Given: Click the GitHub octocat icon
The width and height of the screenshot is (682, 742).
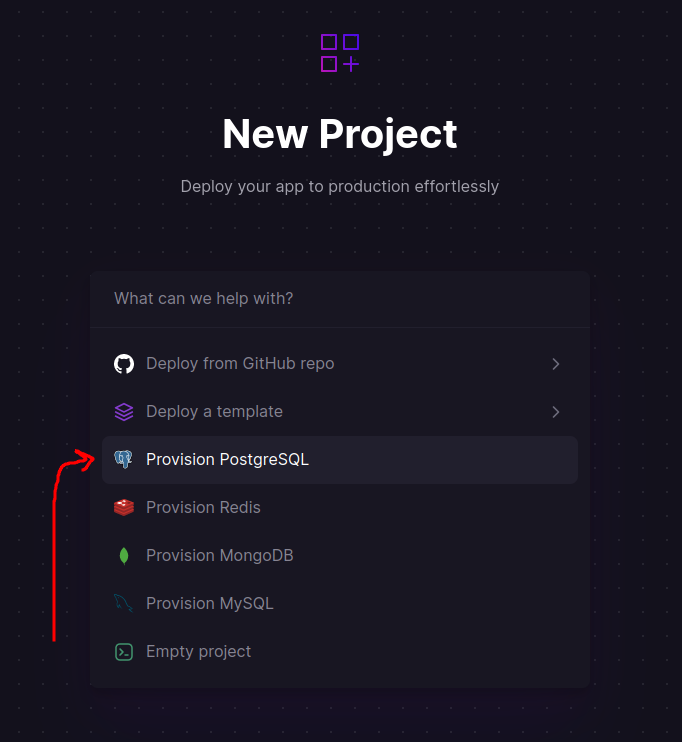Looking at the screenshot, I should pos(124,364).
